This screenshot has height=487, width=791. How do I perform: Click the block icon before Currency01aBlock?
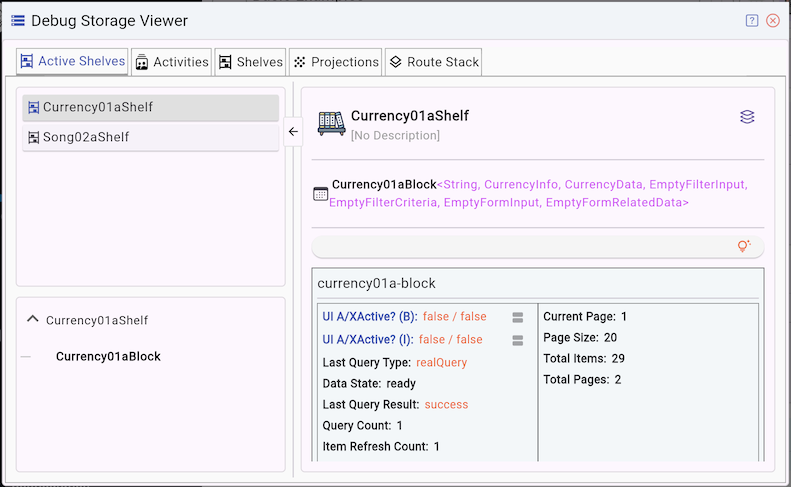pos(321,194)
